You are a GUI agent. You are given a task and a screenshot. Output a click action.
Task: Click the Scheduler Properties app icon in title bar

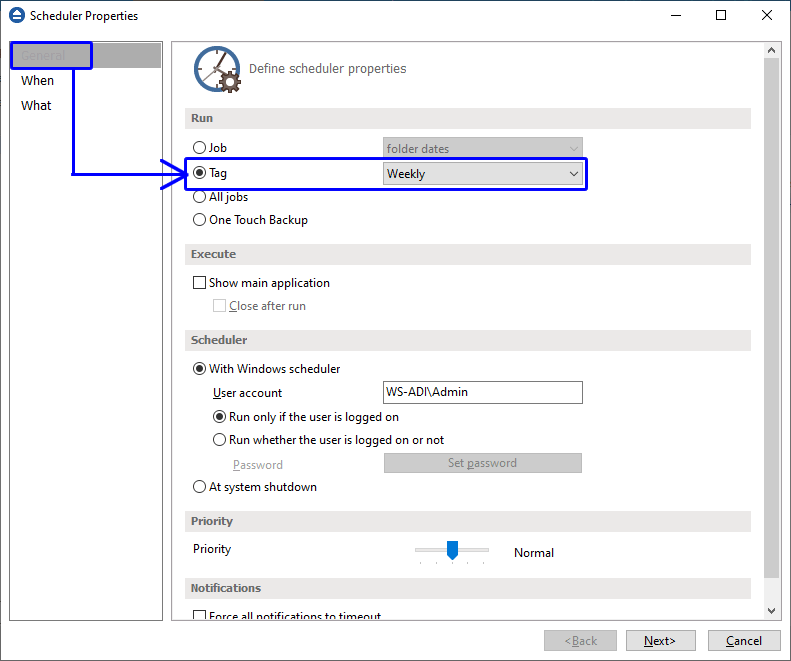click(x=17, y=16)
